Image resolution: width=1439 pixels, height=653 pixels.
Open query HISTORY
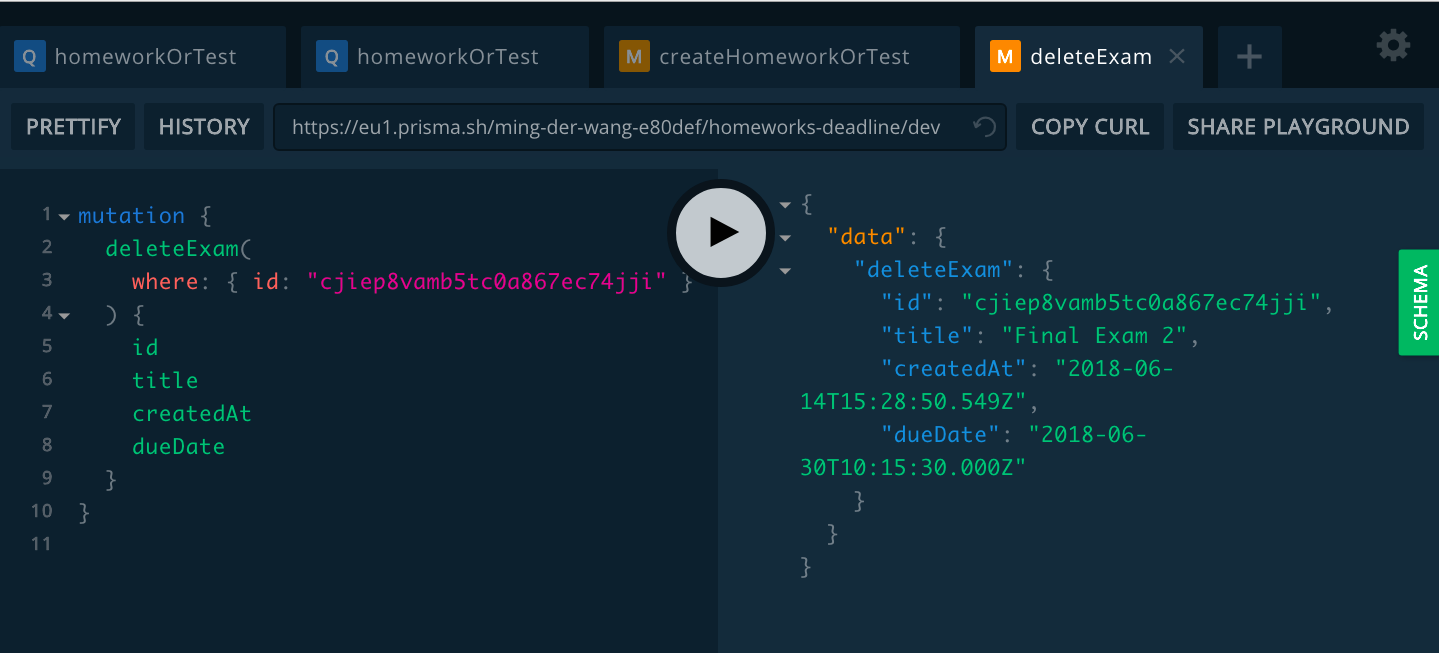204,127
